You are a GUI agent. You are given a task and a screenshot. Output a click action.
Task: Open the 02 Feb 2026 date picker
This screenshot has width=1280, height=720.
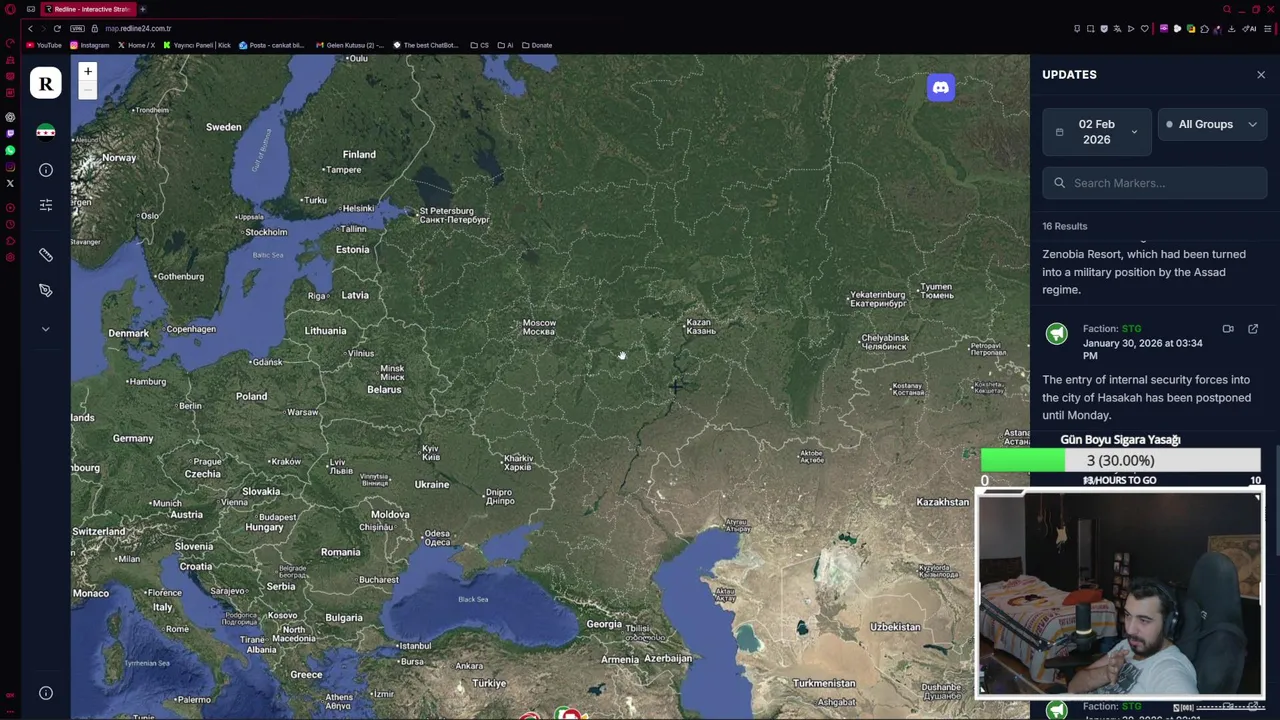[1097, 132]
